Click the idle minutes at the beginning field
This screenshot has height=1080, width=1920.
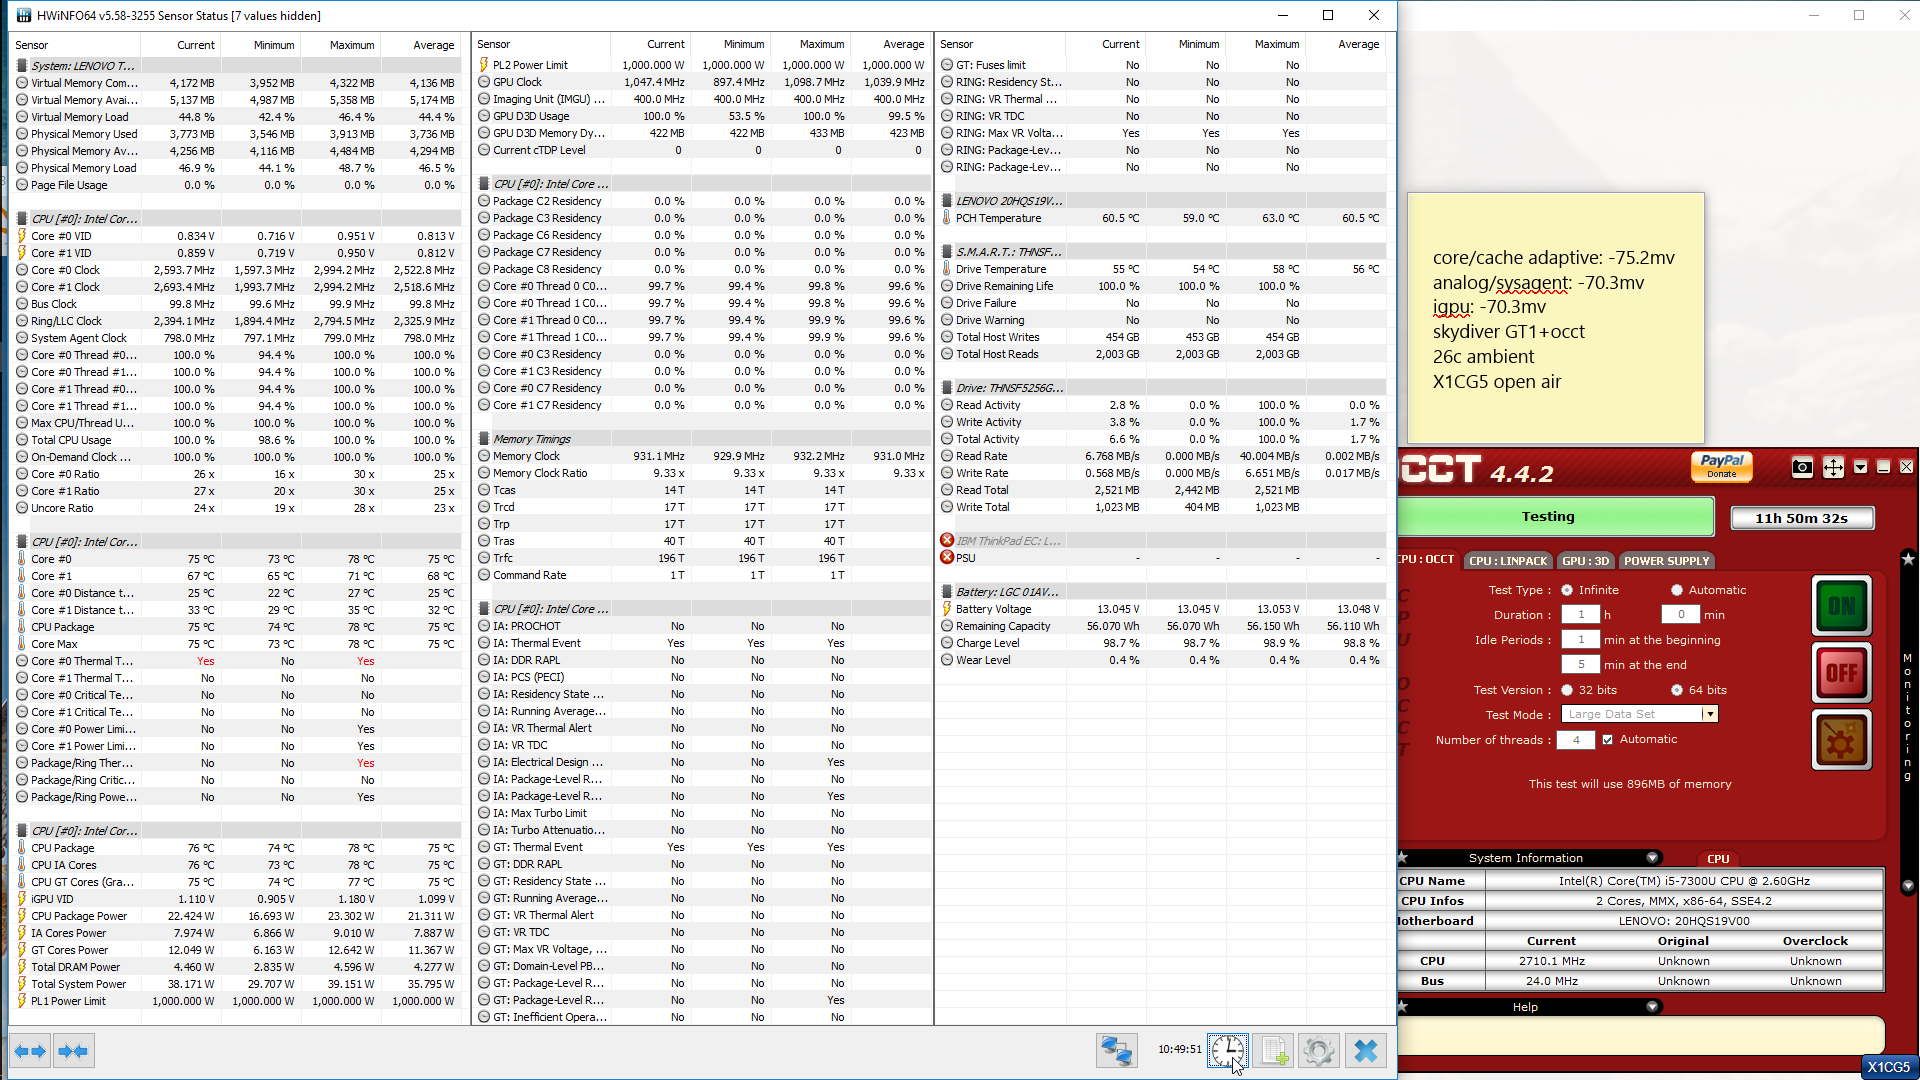point(1581,640)
